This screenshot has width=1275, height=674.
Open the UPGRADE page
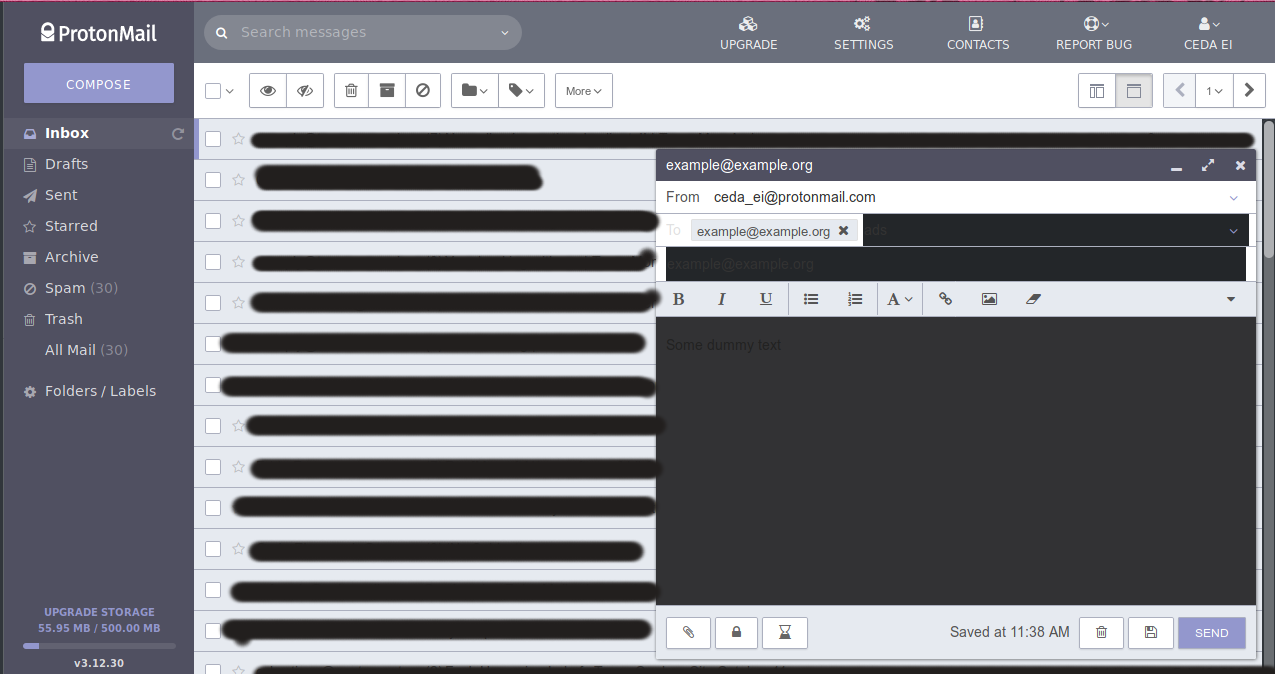coord(749,33)
